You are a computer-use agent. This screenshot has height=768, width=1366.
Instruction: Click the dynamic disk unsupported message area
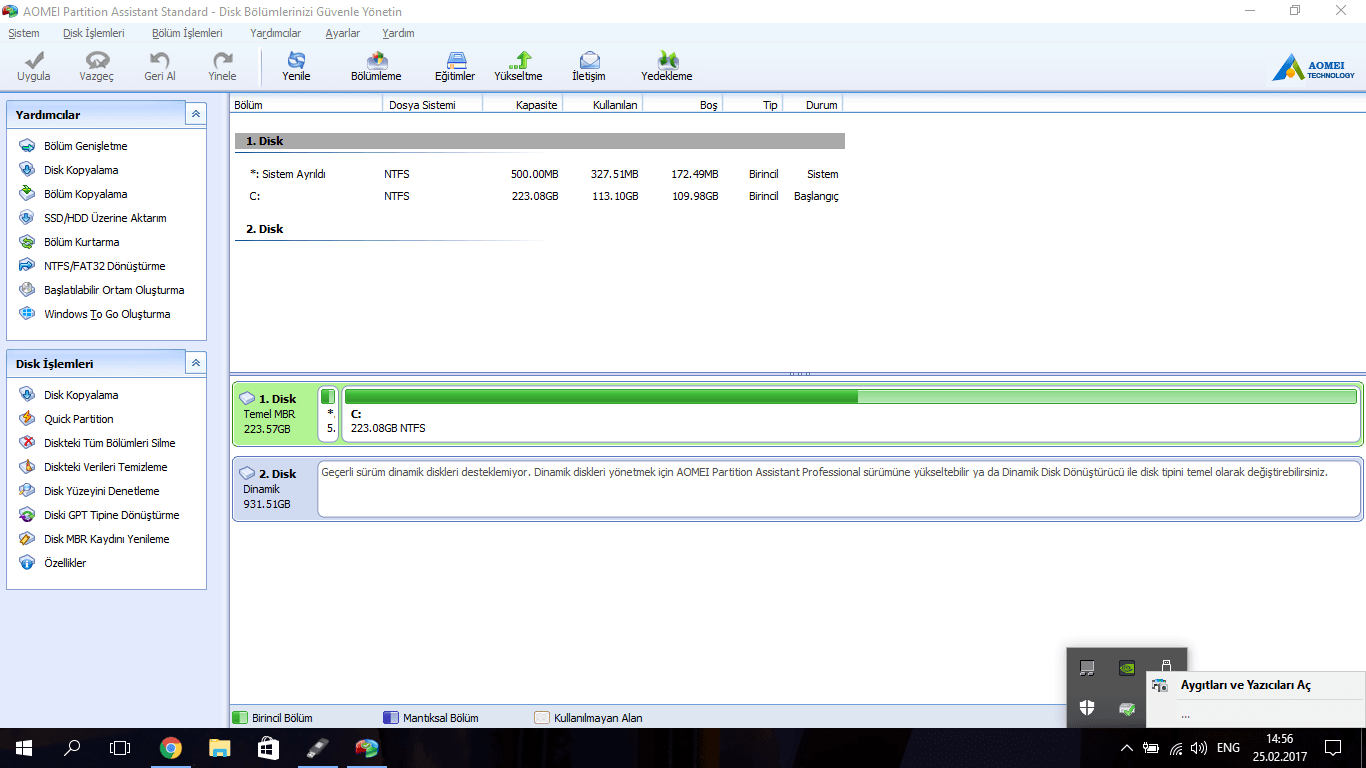pos(839,489)
